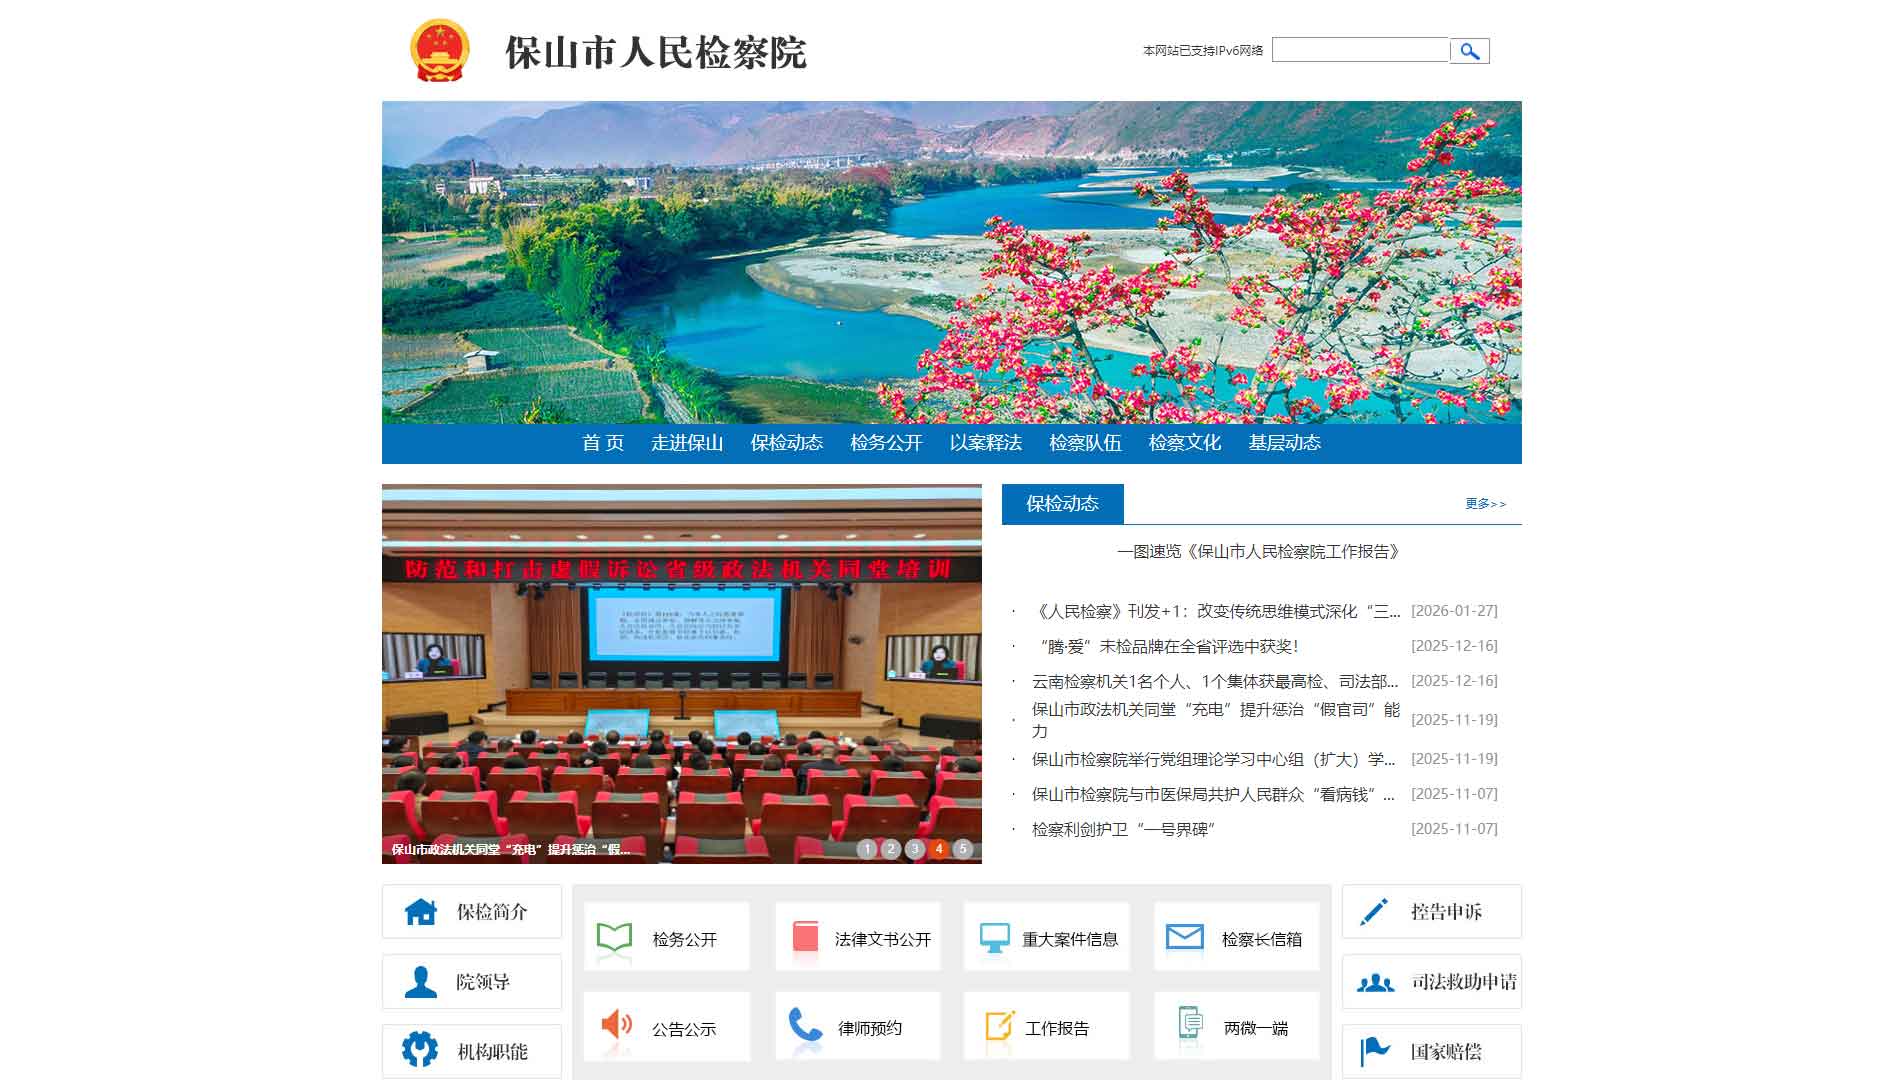Click the speaker icon for 公告公示
Image resolution: width=1902 pixels, height=1080 pixels.
[616, 1024]
